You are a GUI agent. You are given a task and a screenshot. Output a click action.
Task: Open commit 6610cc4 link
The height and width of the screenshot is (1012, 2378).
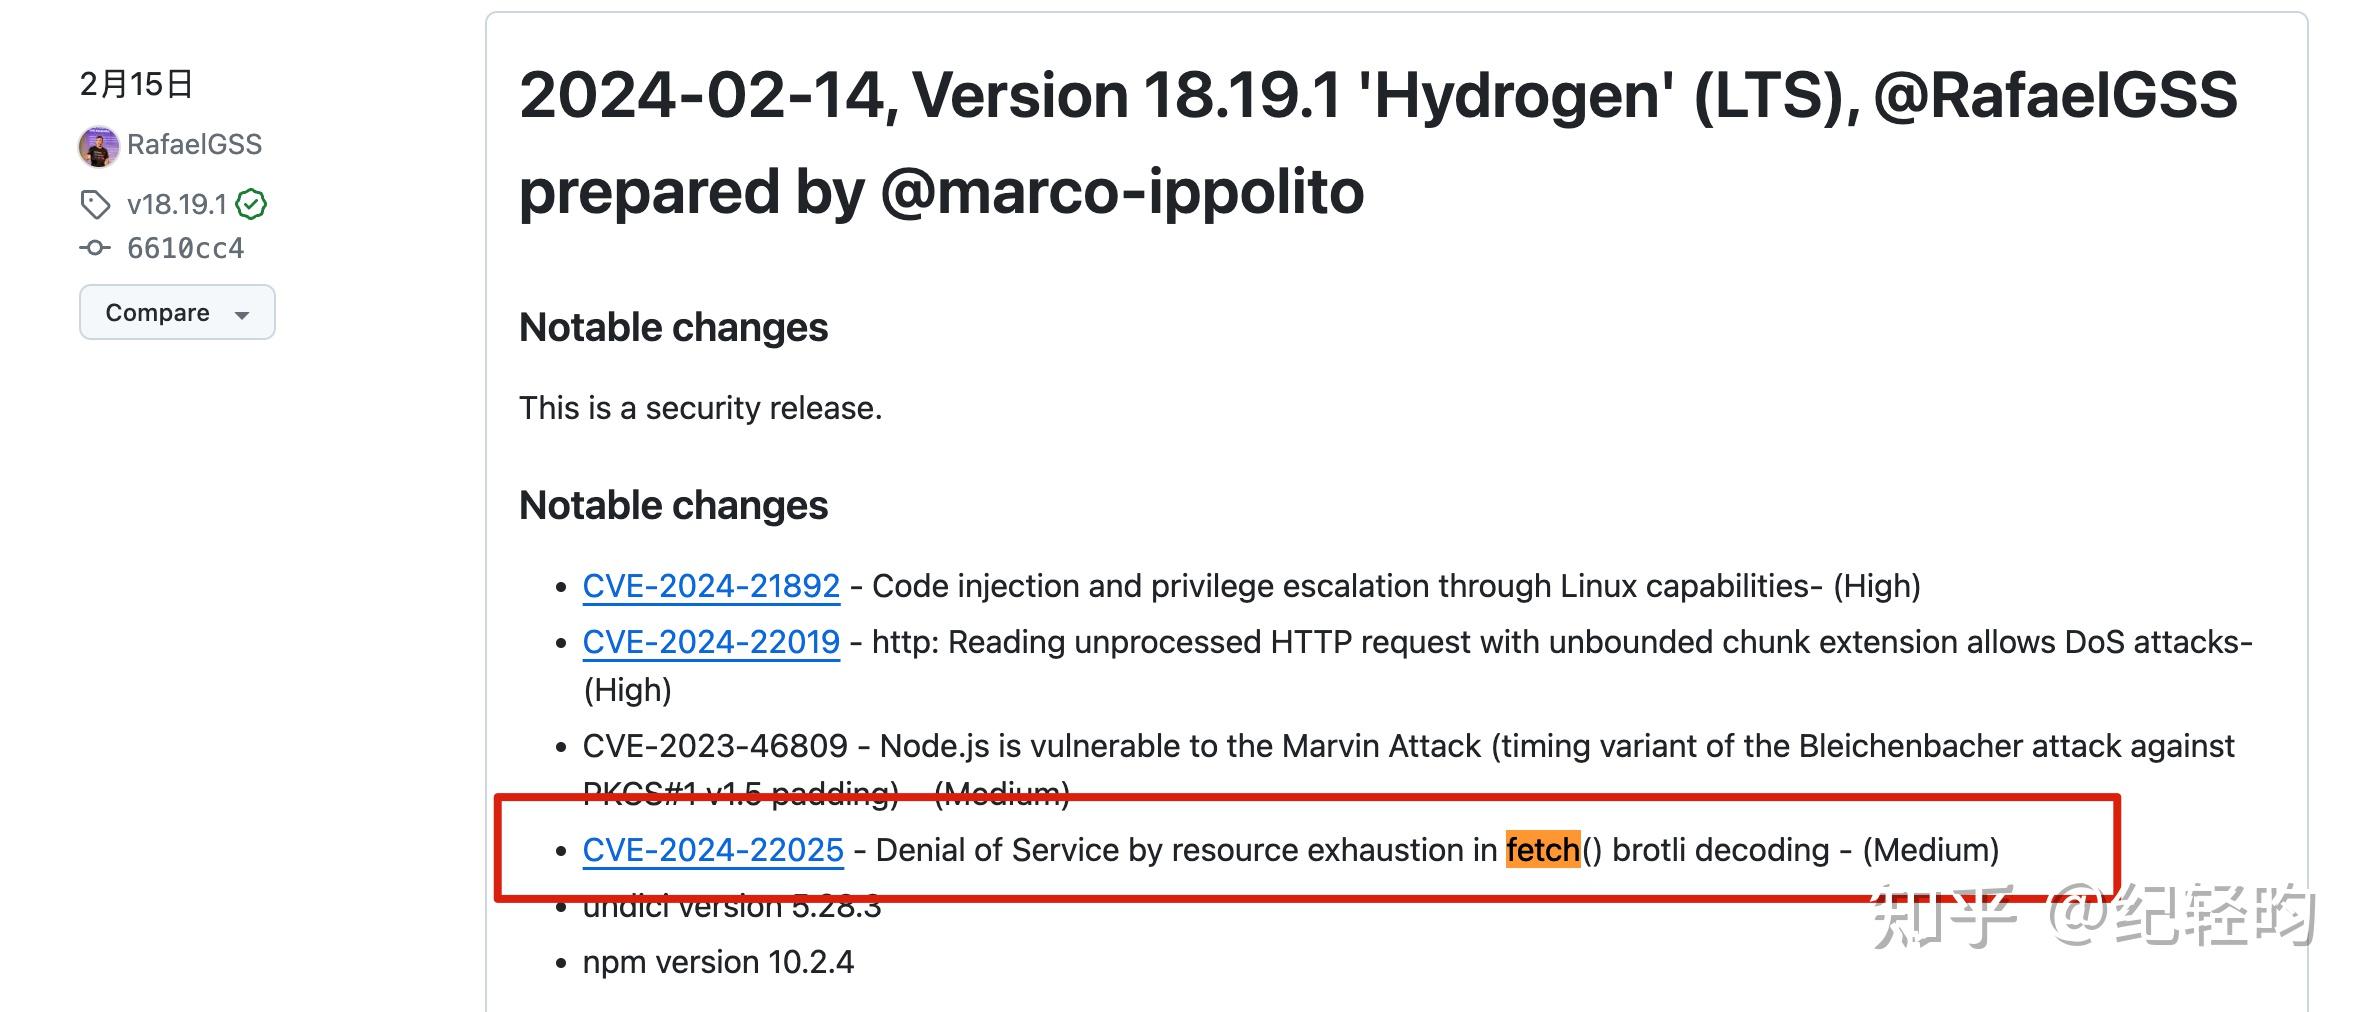[x=185, y=248]
